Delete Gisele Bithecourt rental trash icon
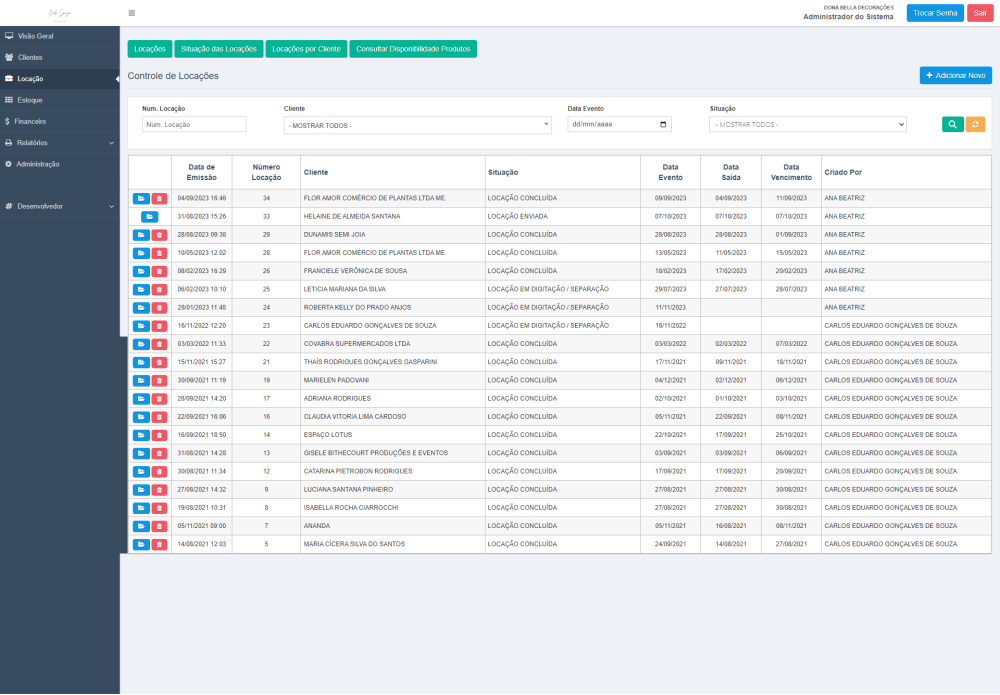This screenshot has height=695, width=1000. tap(159, 453)
